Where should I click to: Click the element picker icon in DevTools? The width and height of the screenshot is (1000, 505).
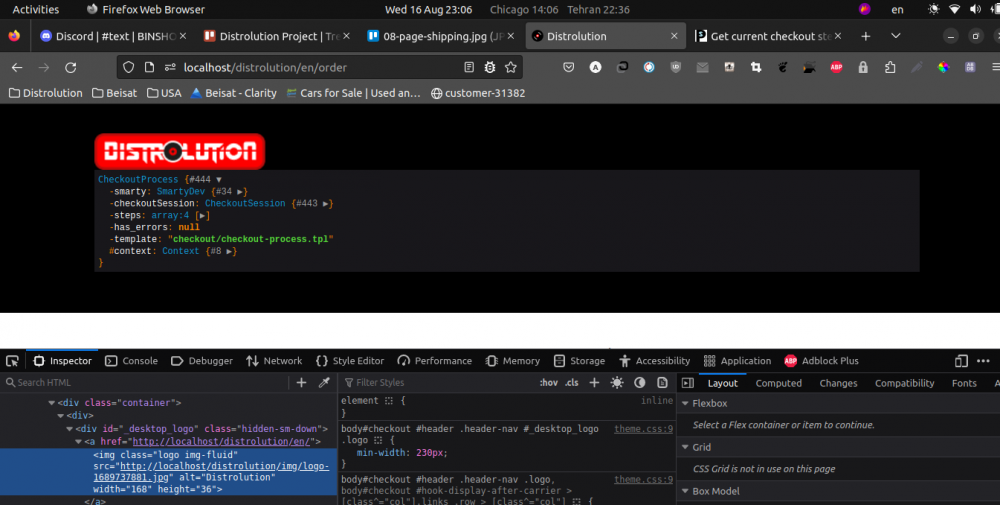(12, 361)
